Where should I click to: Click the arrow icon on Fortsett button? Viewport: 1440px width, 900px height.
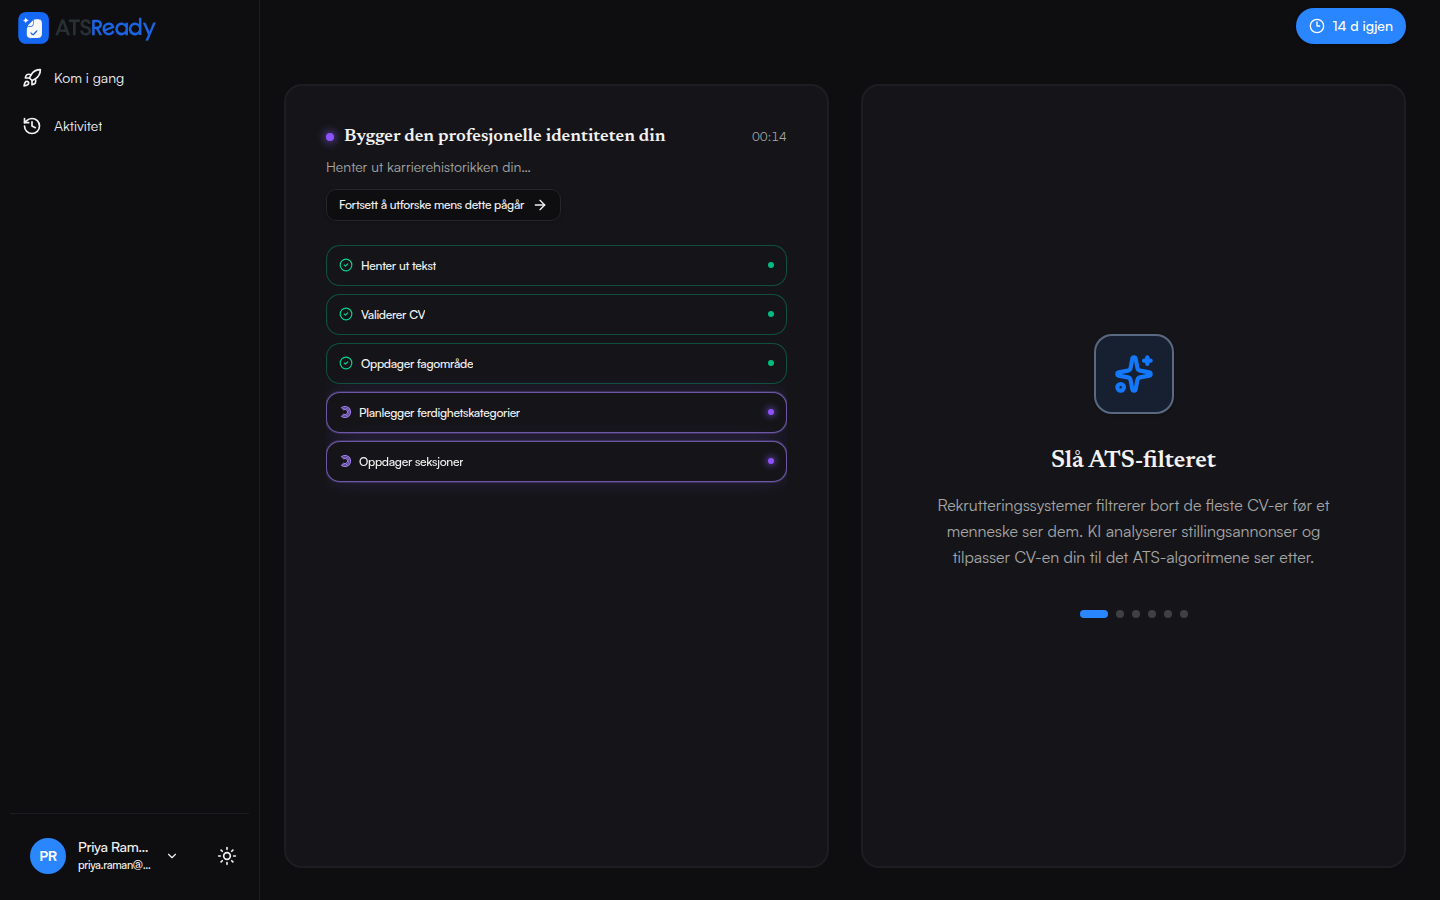click(x=540, y=205)
